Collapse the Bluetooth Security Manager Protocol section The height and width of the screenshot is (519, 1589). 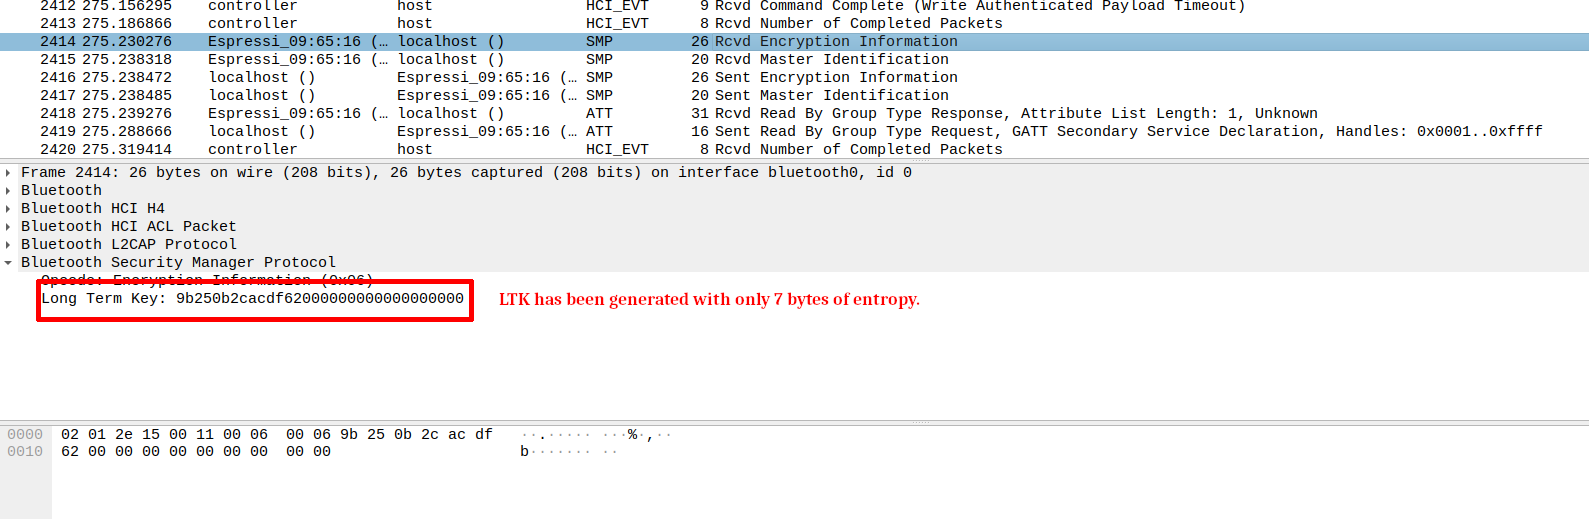click(9, 263)
